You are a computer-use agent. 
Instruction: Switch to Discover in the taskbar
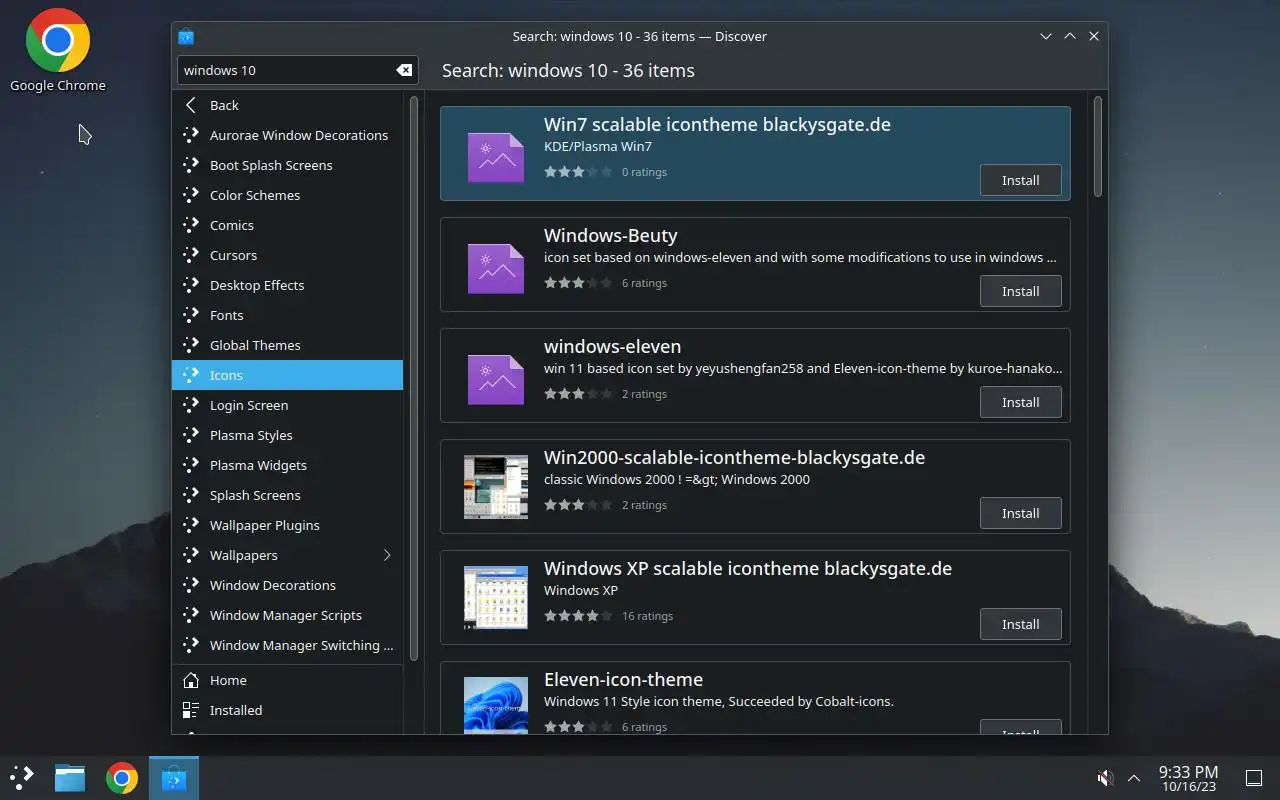(x=174, y=777)
